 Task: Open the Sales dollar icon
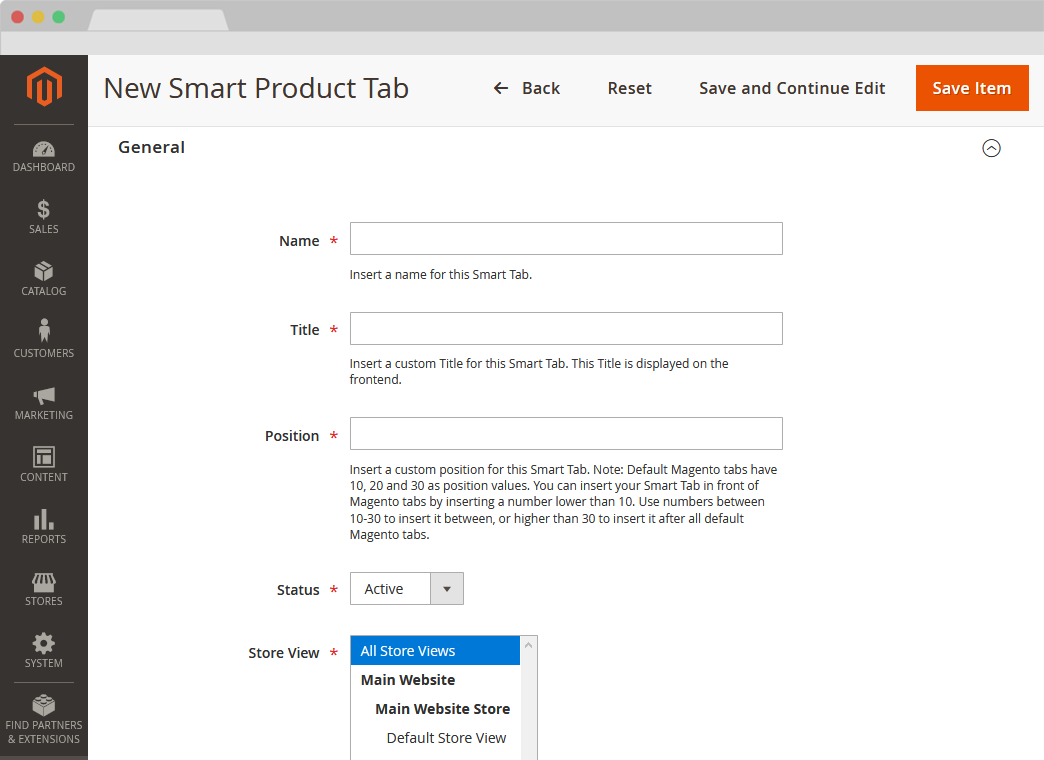(44, 210)
